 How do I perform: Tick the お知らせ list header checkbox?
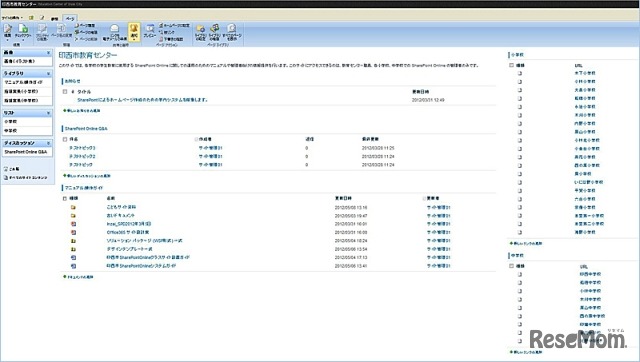click(65, 92)
